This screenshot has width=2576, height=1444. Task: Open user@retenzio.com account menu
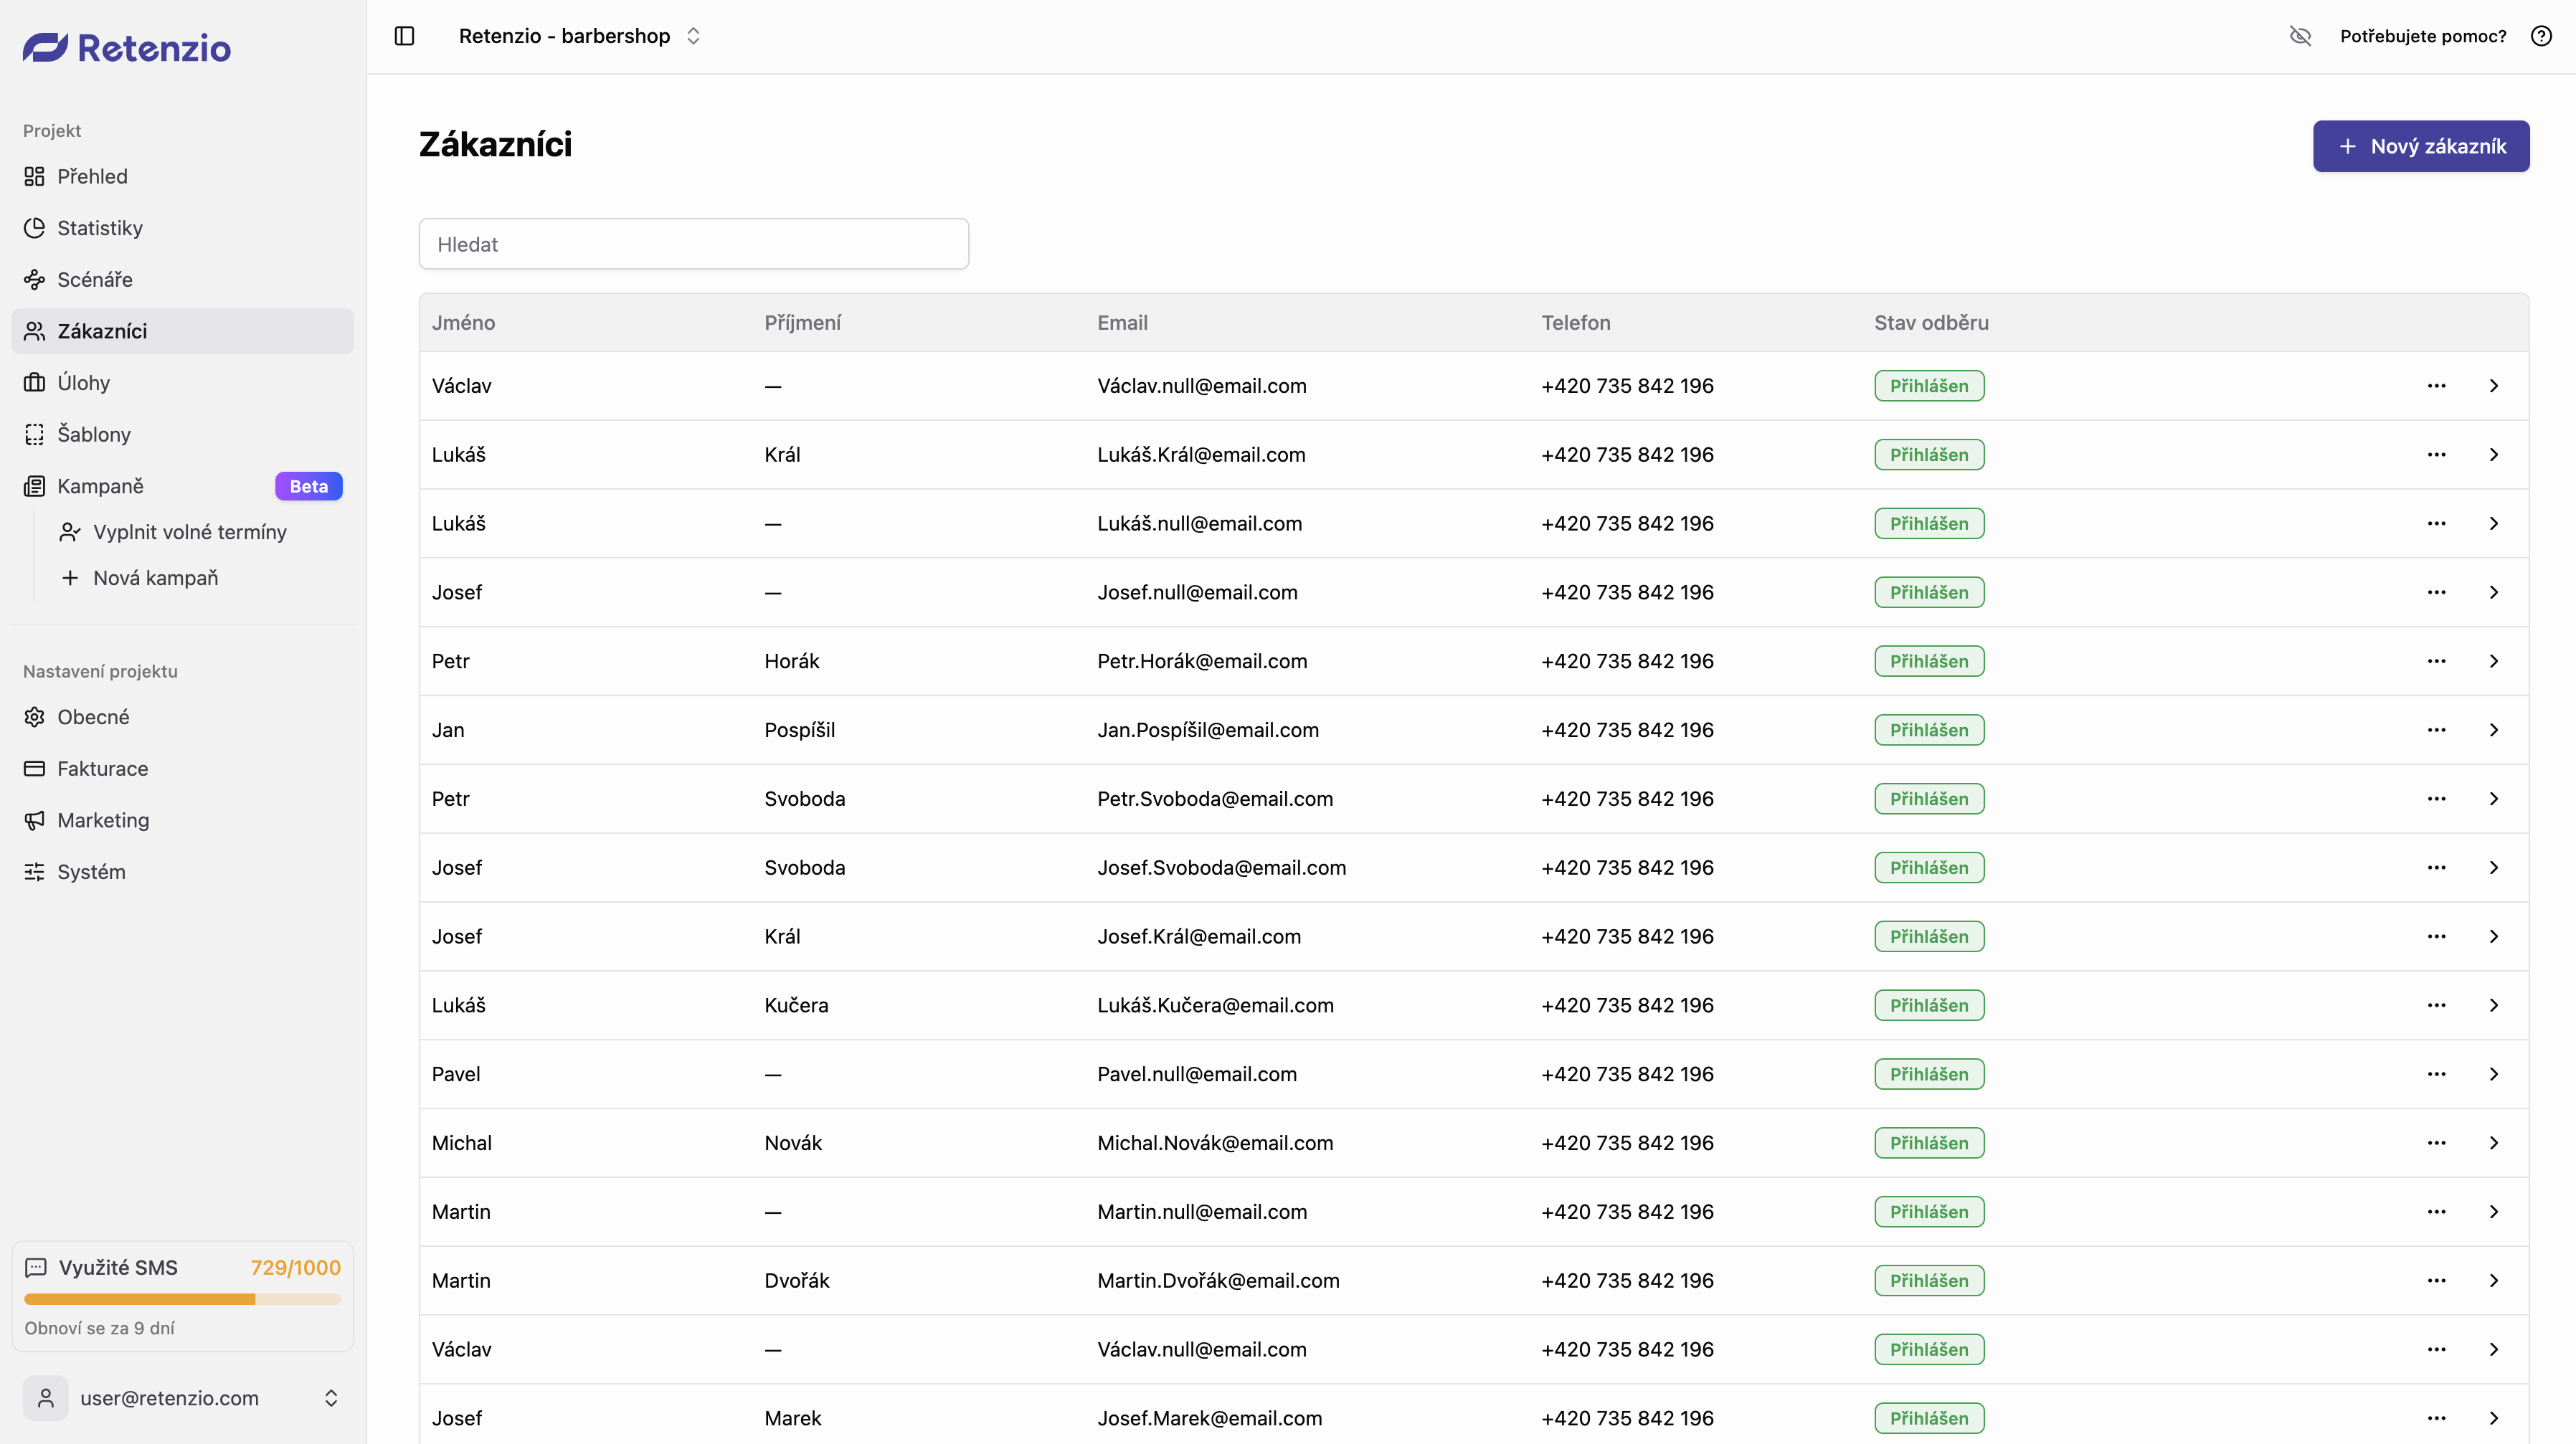coord(182,1398)
